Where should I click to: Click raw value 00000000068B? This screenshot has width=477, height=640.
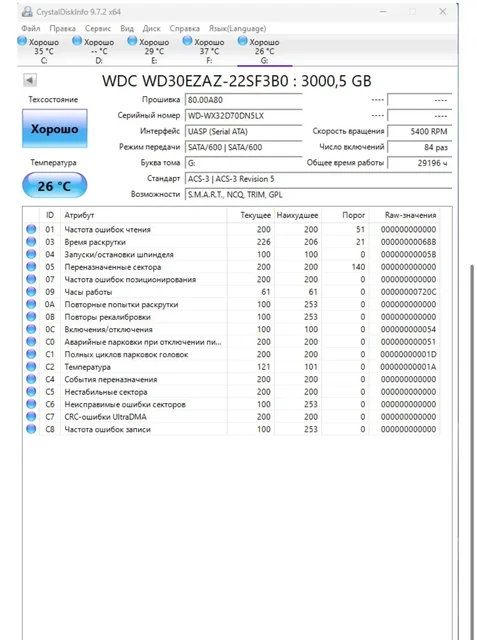(x=408, y=242)
